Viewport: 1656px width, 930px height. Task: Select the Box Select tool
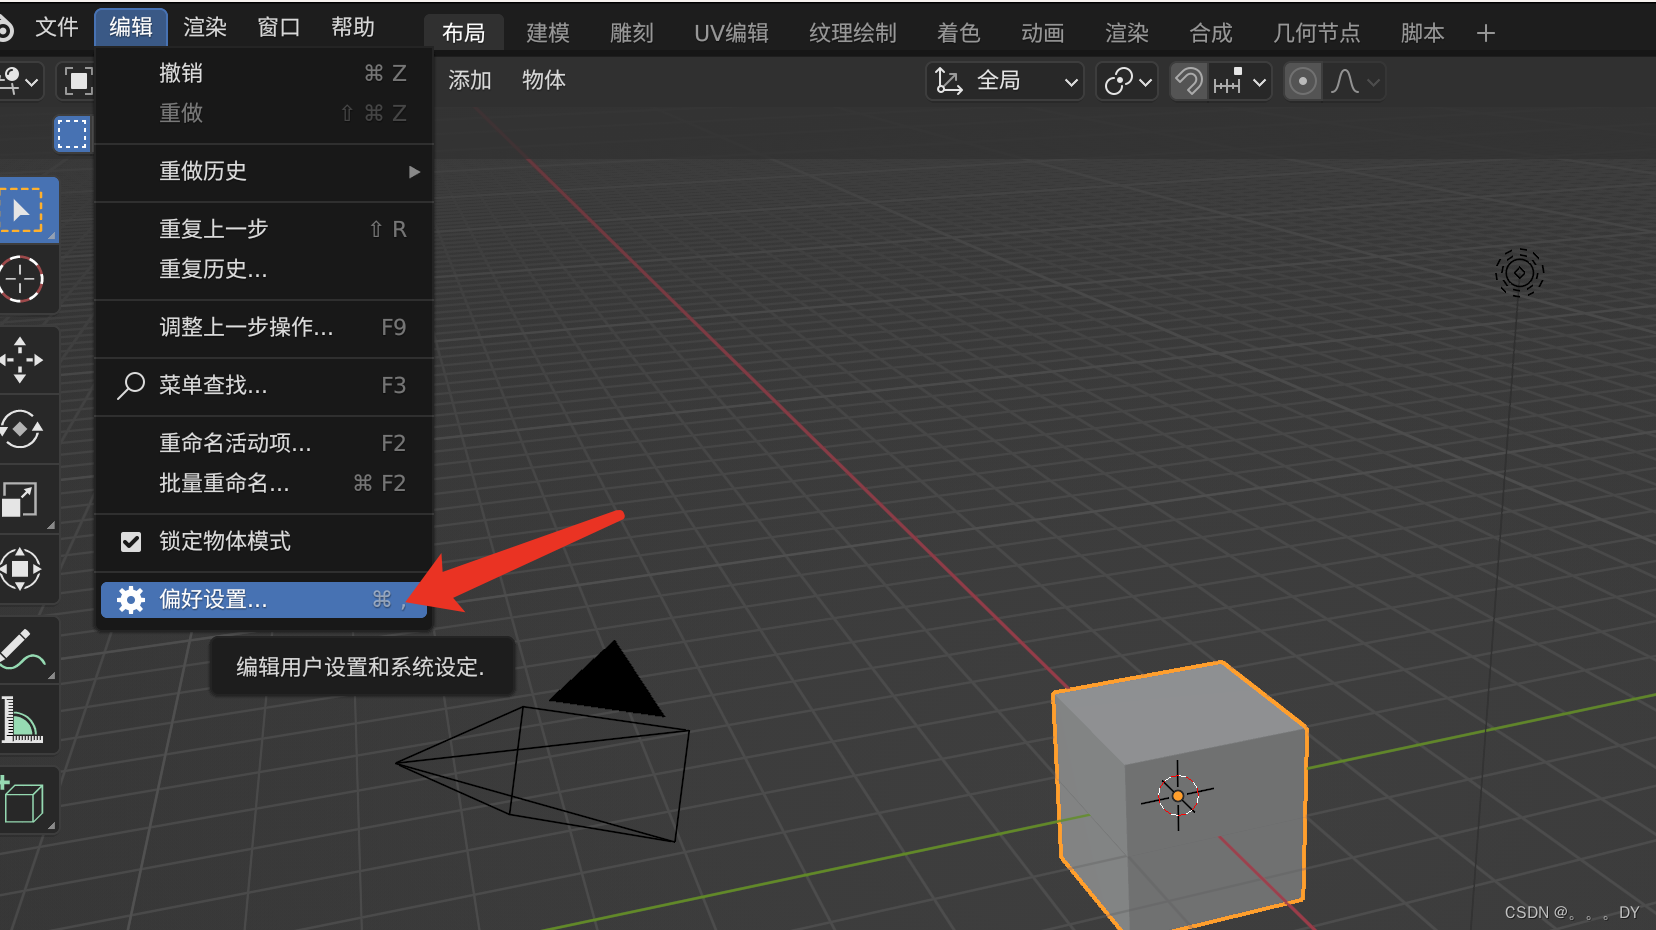(x=25, y=210)
